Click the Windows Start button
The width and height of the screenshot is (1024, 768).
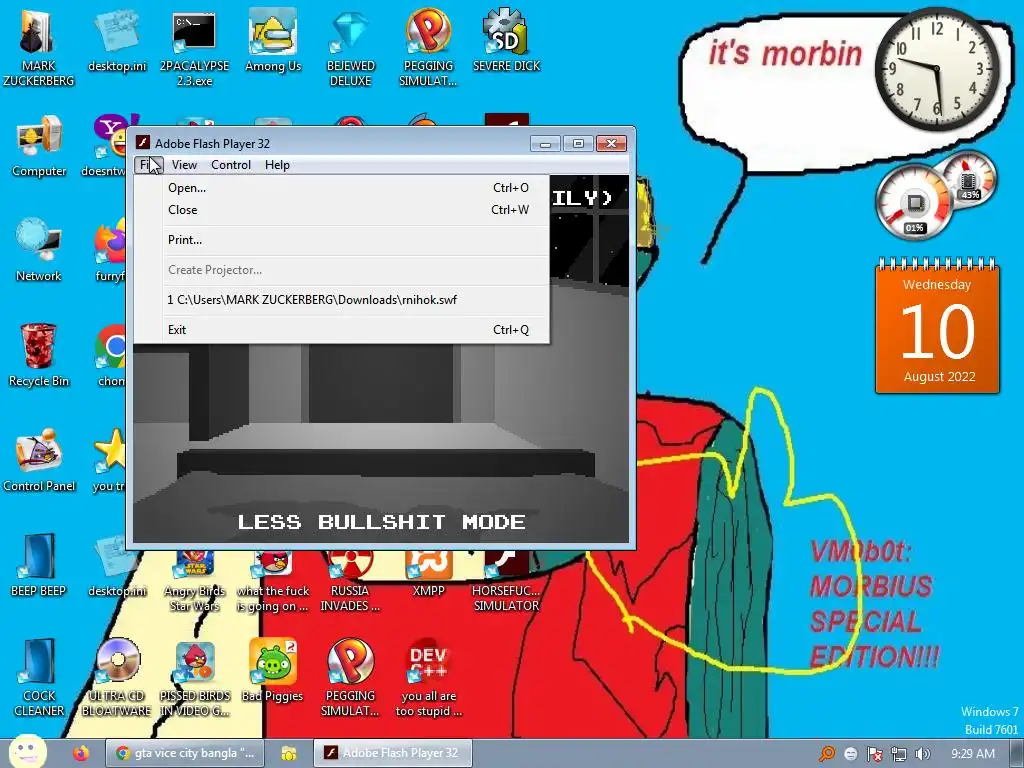tap(27, 752)
